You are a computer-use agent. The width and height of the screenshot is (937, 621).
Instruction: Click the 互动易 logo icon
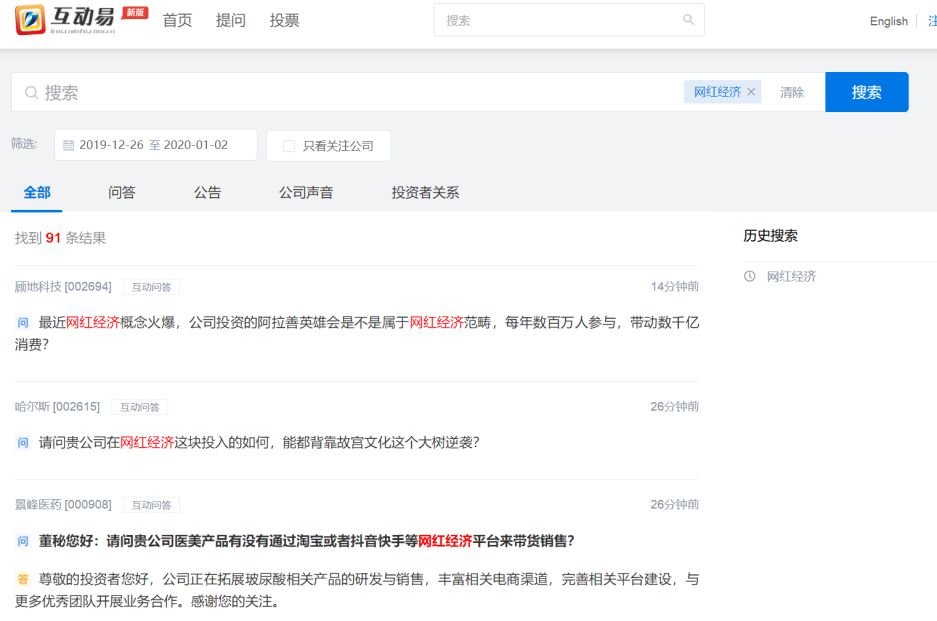(x=31, y=20)
